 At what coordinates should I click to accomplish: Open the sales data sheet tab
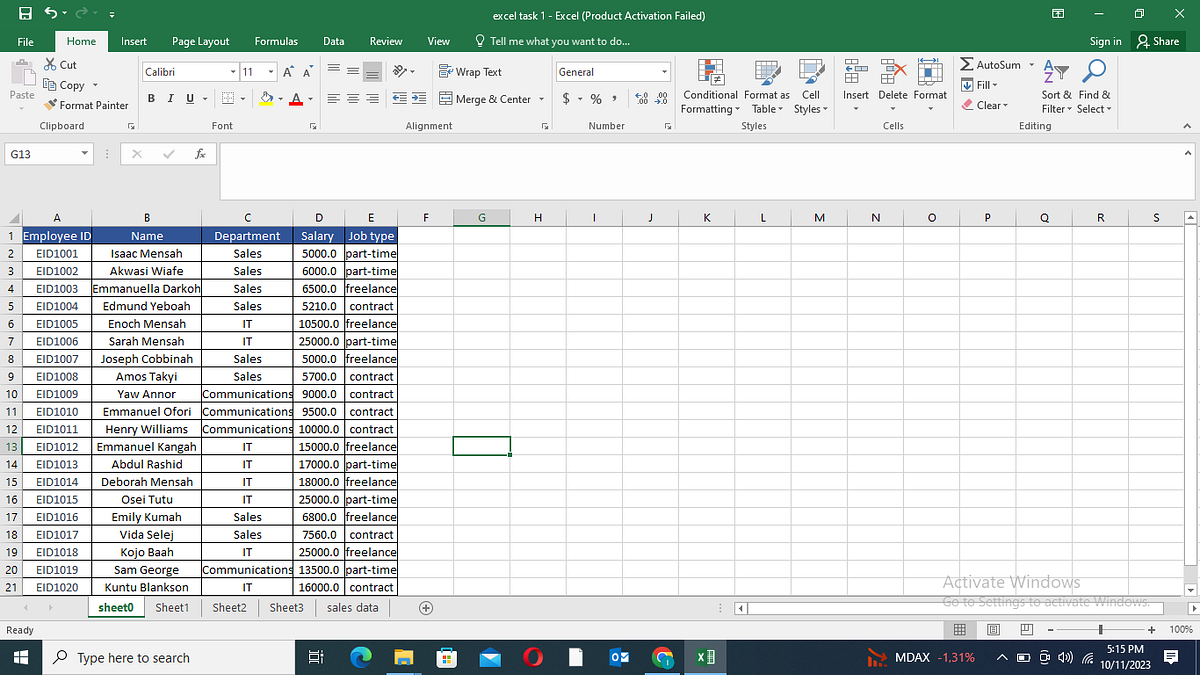coord(352,607)
